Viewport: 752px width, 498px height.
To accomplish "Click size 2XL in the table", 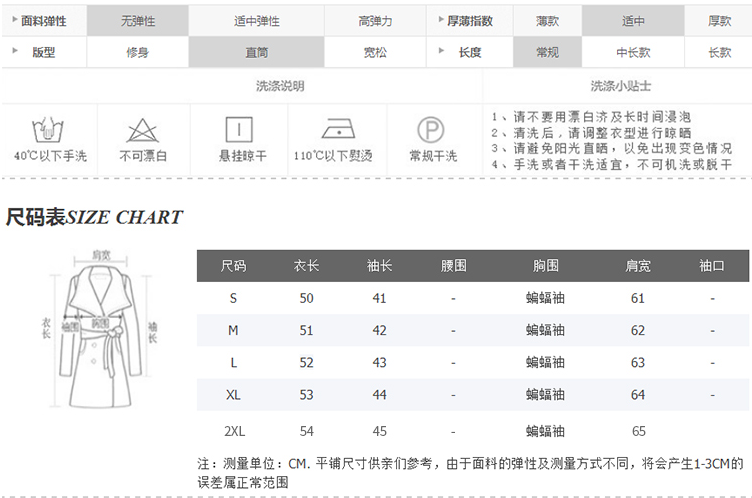I will (235, 431).
